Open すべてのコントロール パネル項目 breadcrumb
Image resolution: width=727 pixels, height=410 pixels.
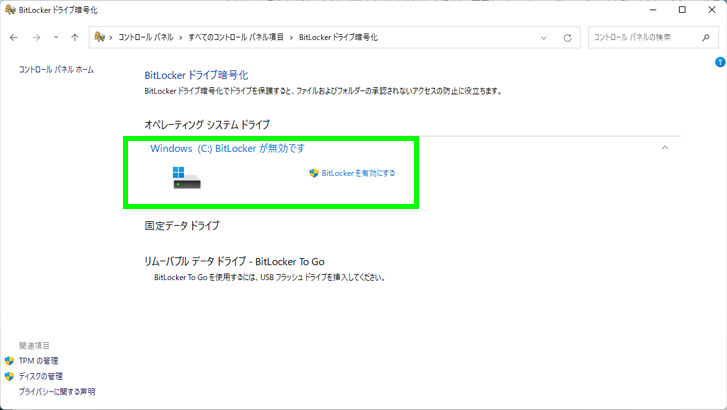pyautogui.click(x=236, y=37)
